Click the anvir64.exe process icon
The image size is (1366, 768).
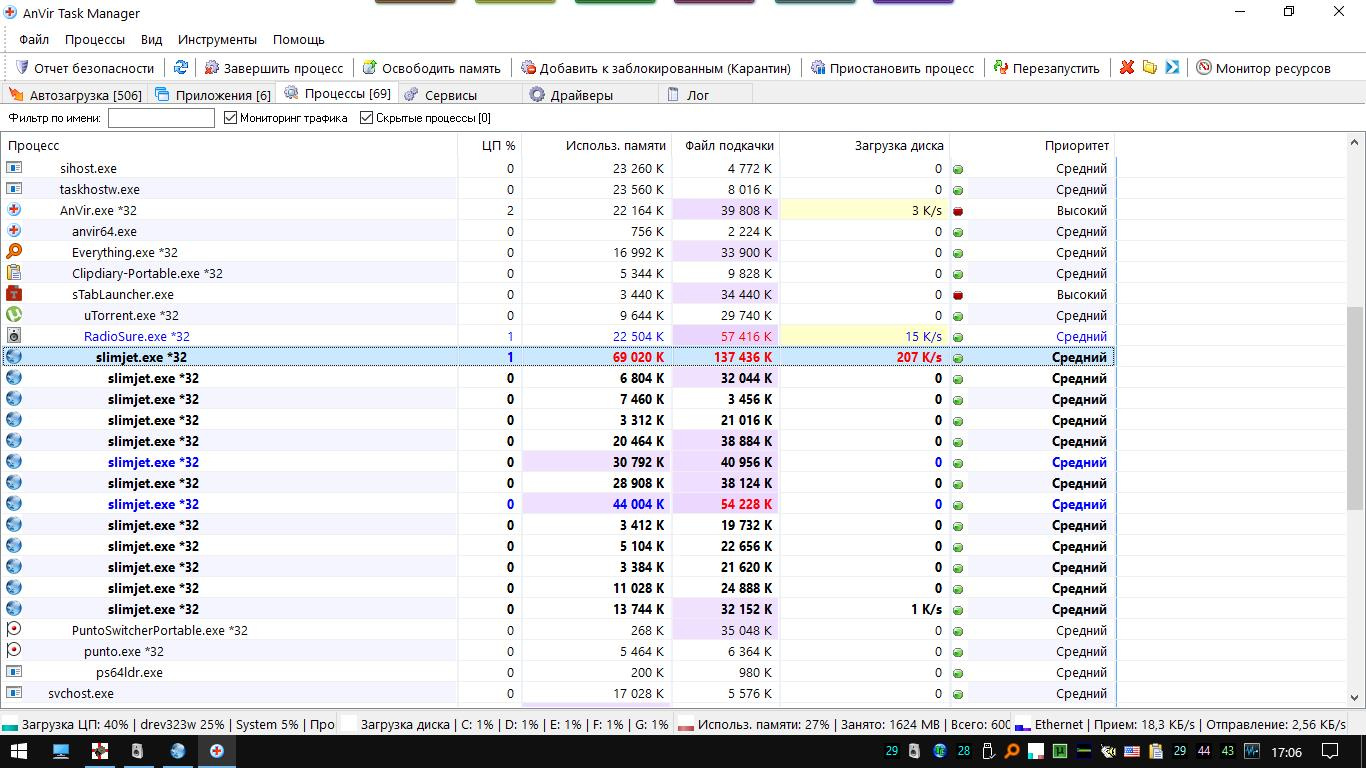pyautogui.click(x=14, y=231)
